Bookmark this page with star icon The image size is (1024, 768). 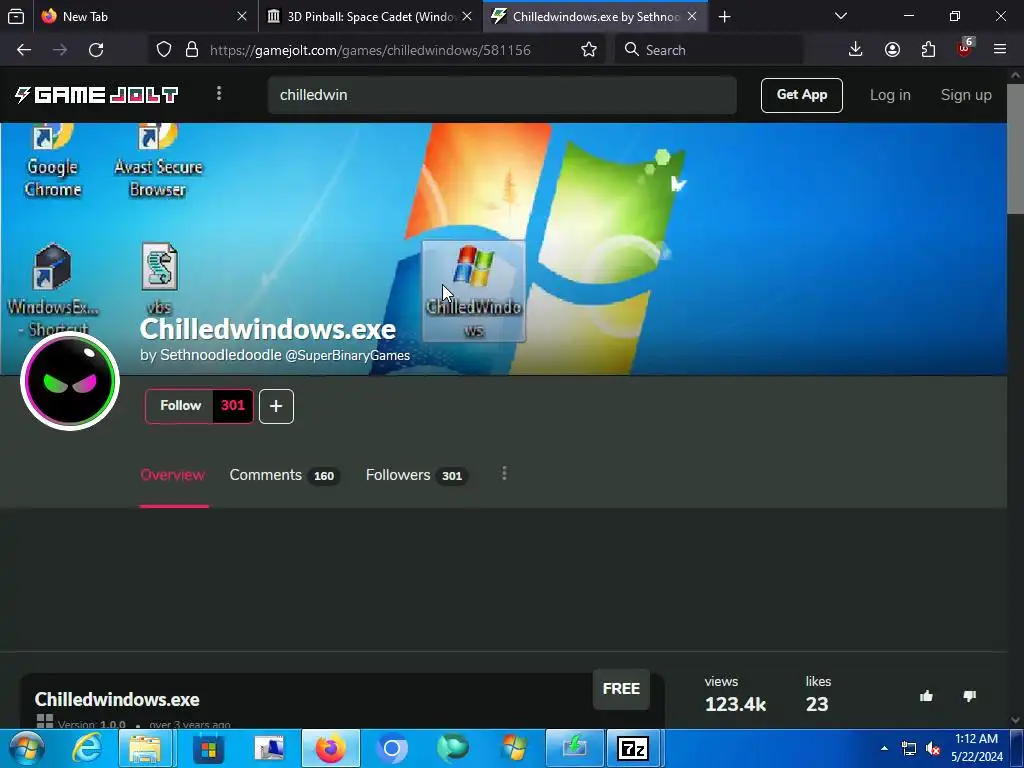[x=588, y=50]
